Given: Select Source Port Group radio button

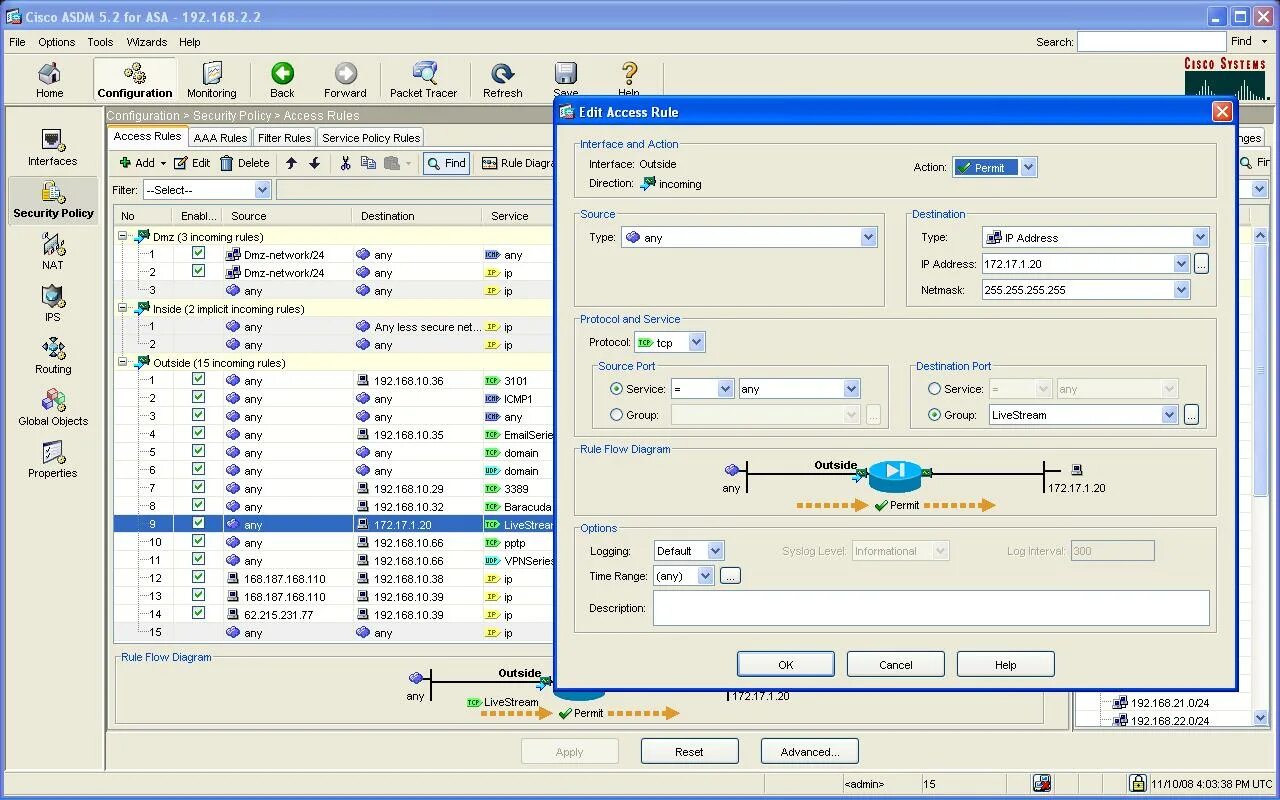Looking at the screenshot, I should 616,415.
